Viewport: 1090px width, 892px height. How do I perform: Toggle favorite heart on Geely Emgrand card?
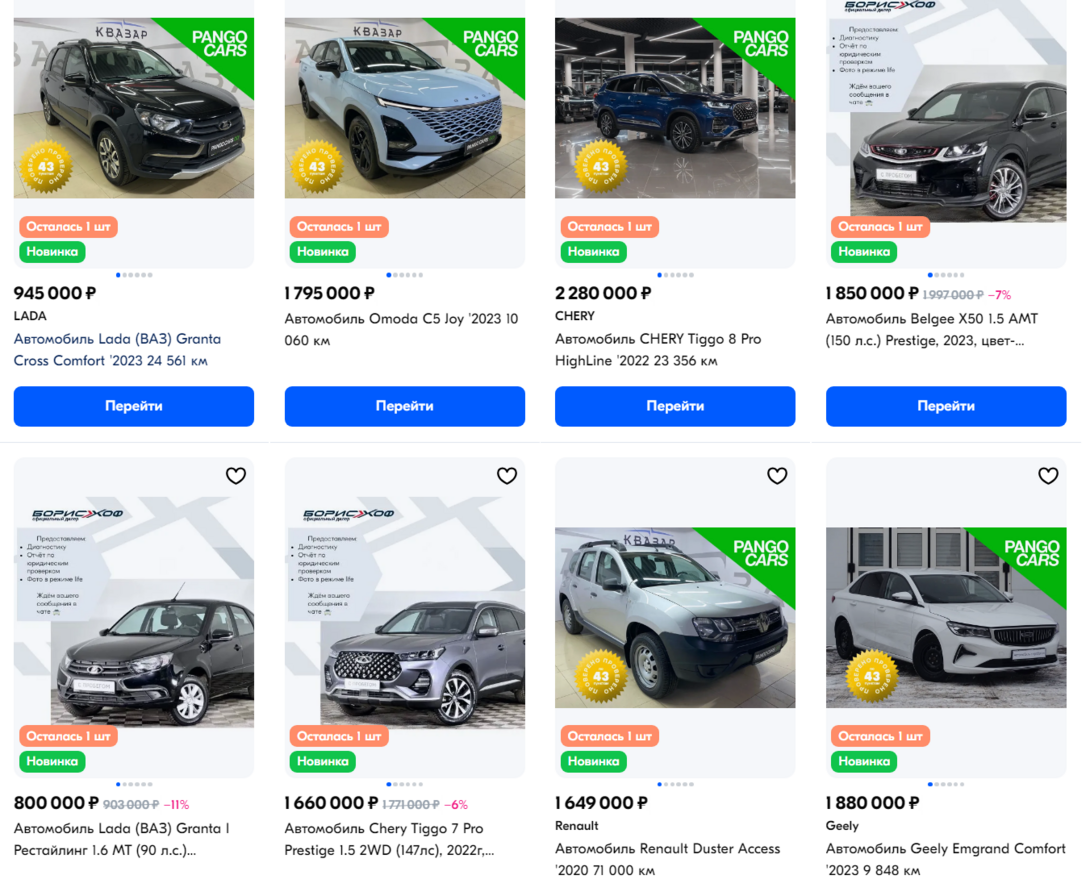[x=1048, y=476]
